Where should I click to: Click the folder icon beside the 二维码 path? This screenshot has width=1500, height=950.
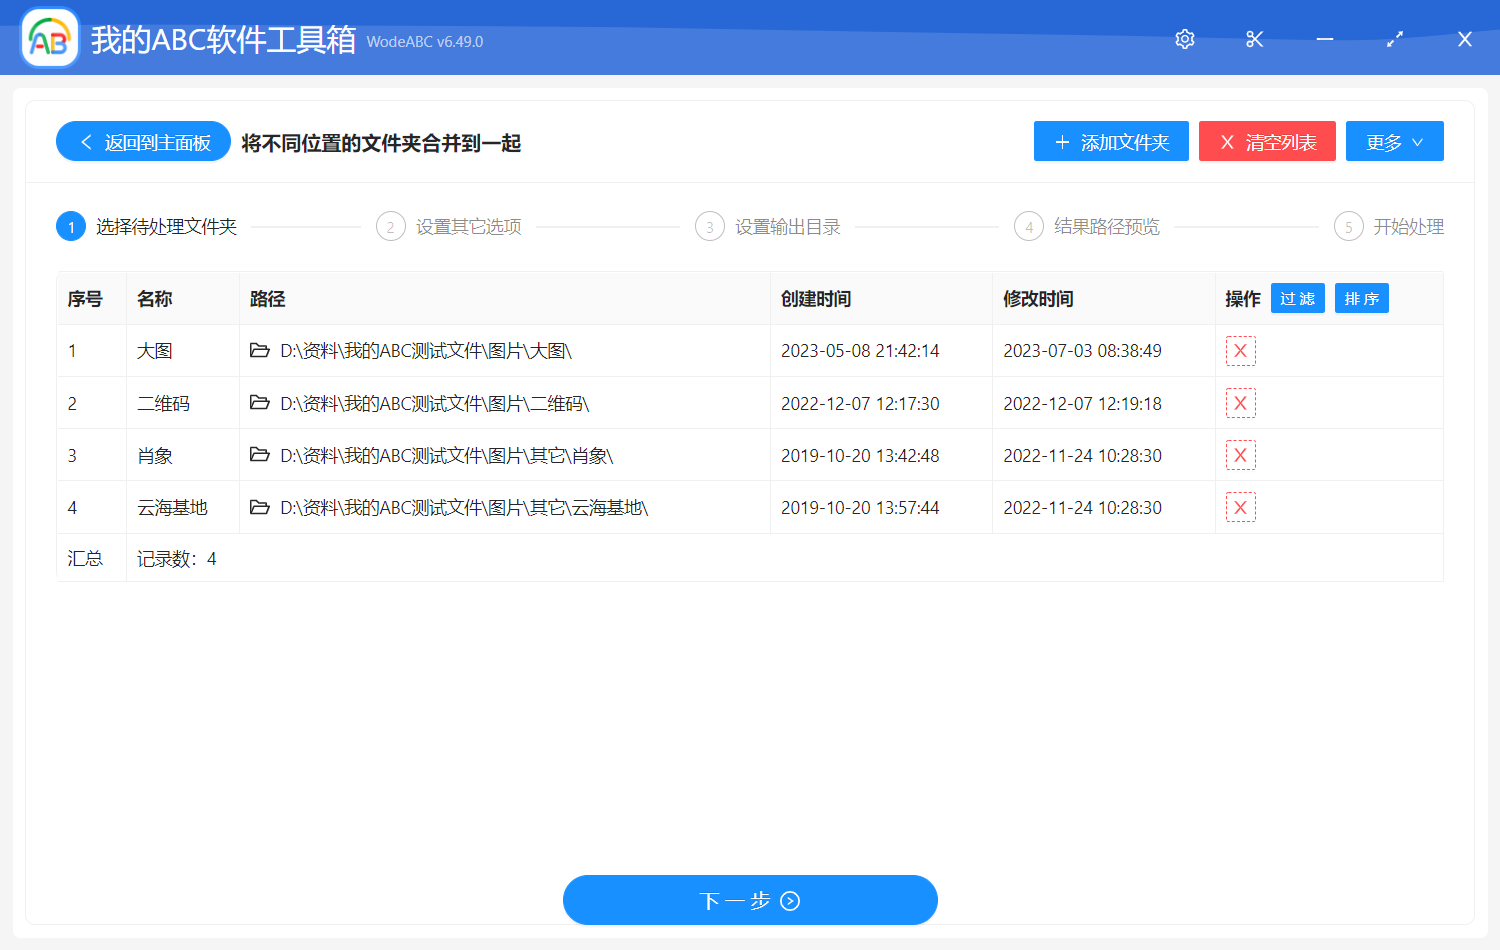259,403
